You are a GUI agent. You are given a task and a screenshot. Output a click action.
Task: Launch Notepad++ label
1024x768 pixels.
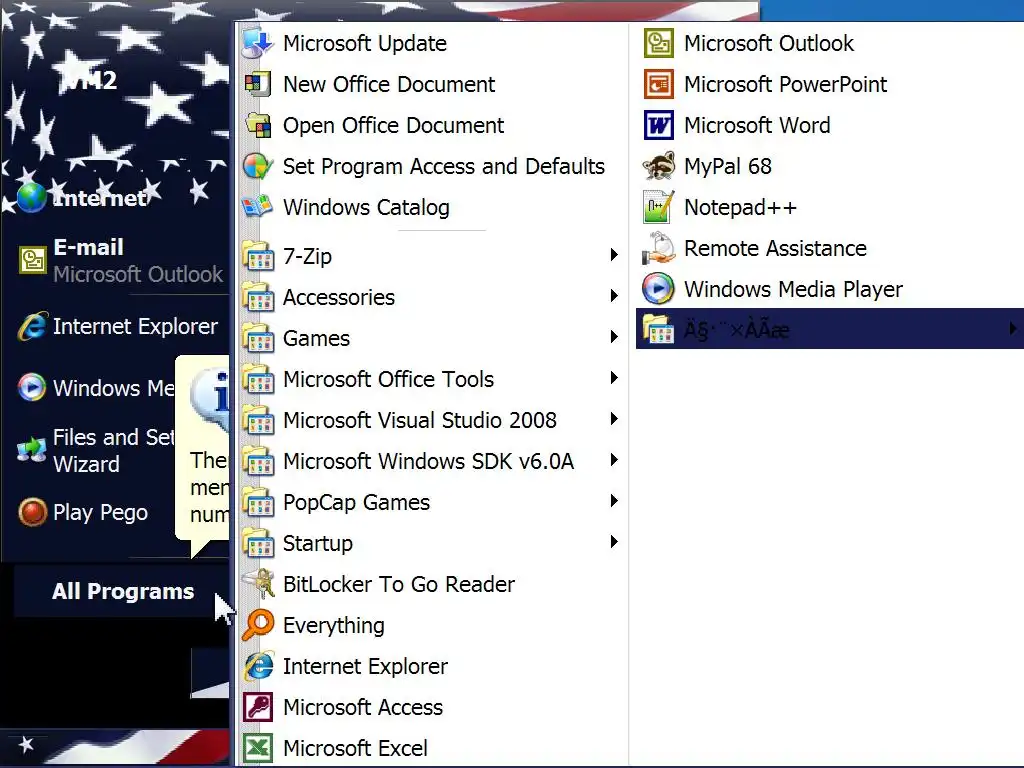(x=740, y=208)
